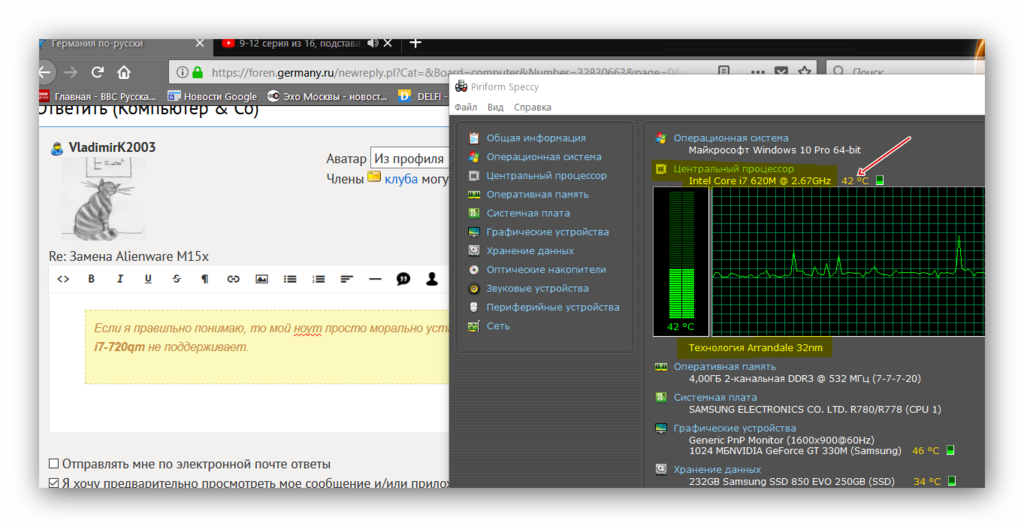Create a bulleted list in the editor
This screenshot has width=1024, height=527.
pos(290,279)
